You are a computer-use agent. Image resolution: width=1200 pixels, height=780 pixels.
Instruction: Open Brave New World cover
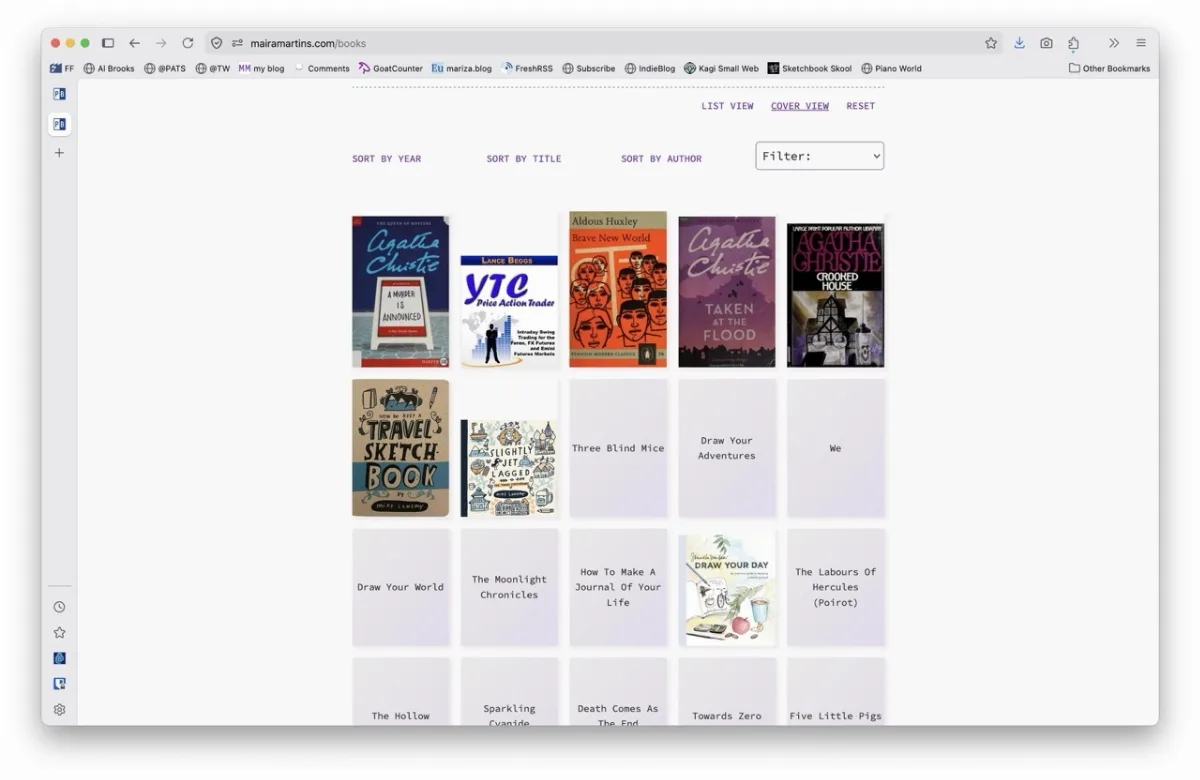(618, 289)
